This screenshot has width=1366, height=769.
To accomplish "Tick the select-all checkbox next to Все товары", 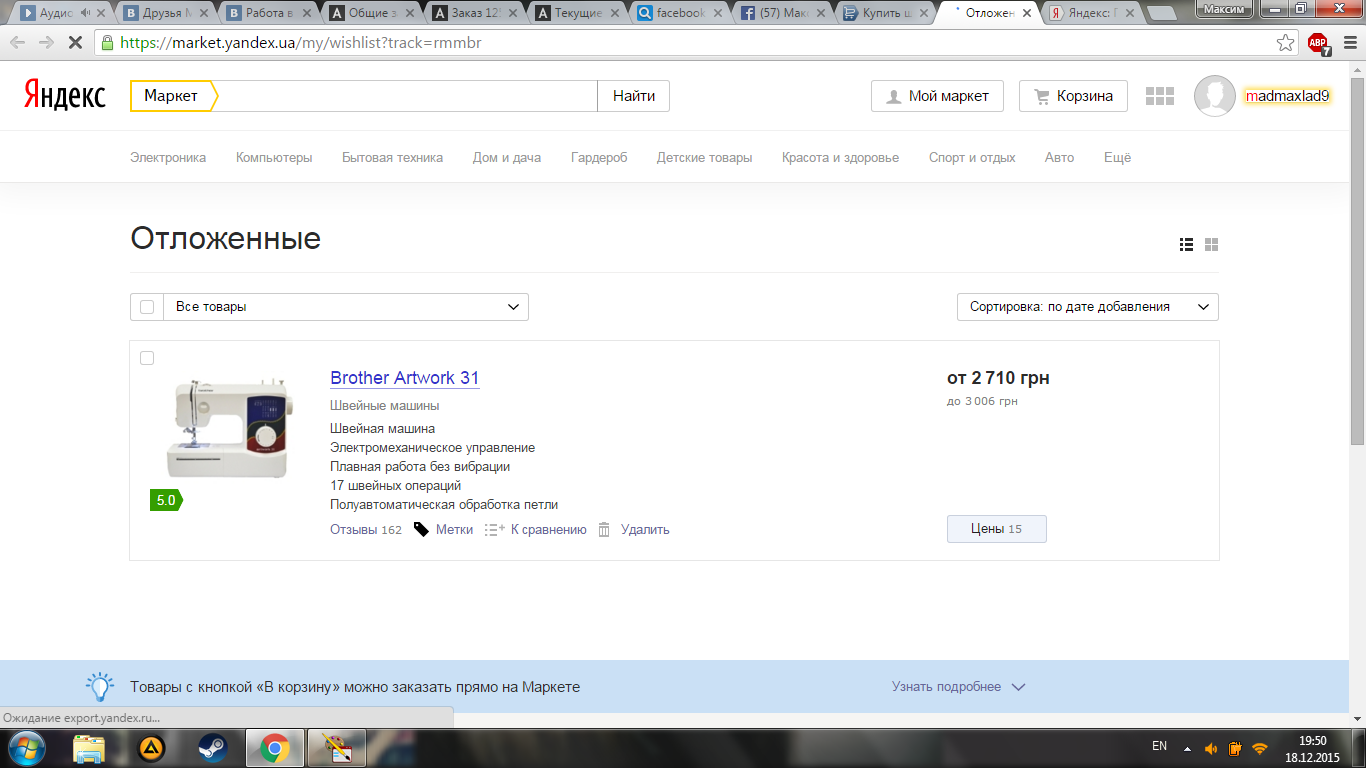I will tap(147, 307).
